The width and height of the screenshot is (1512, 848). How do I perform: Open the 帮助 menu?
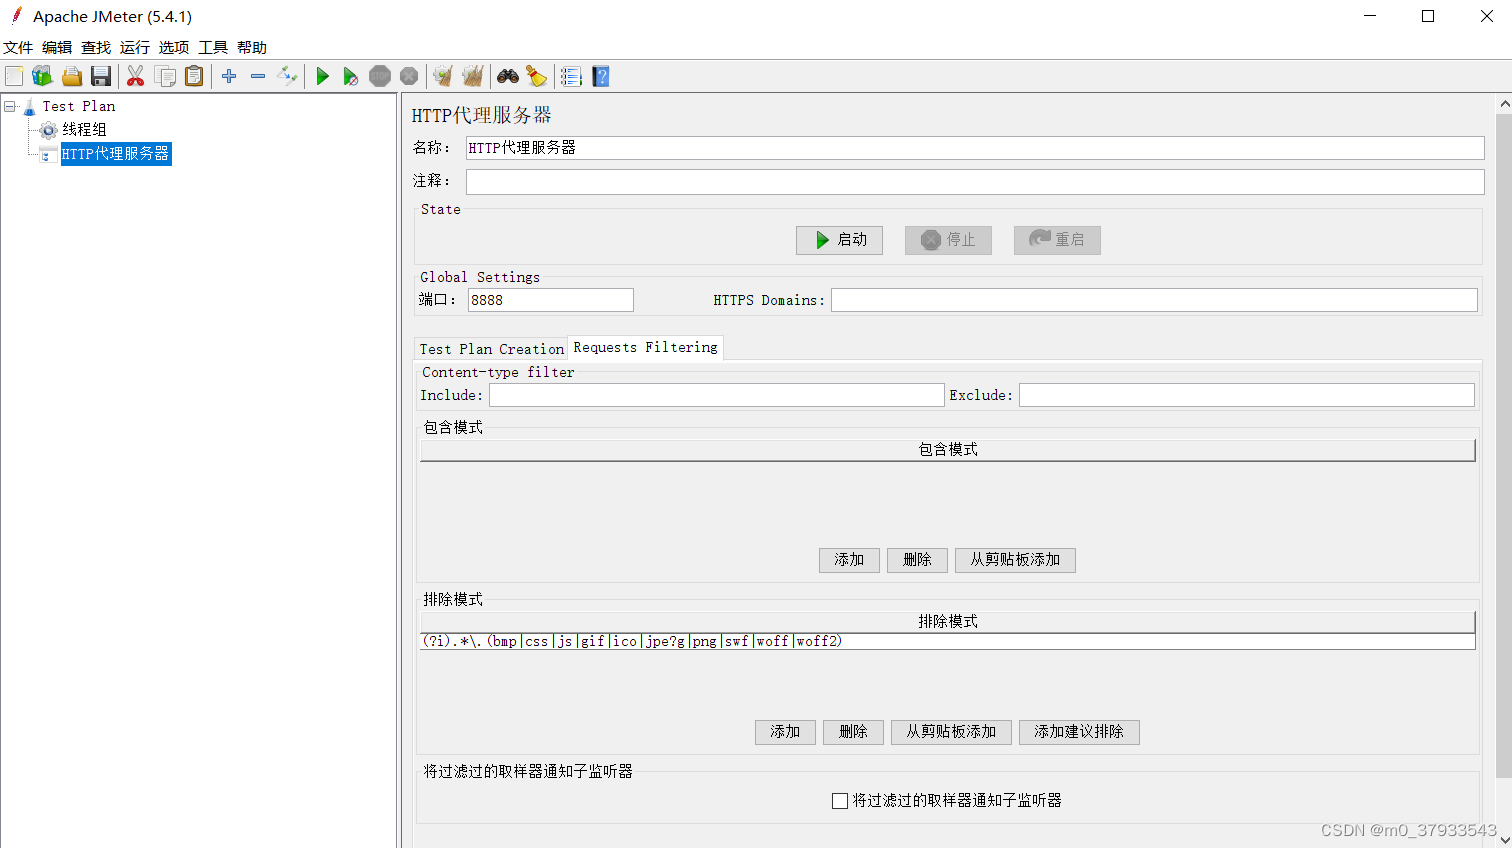click(x=252, y=47)
